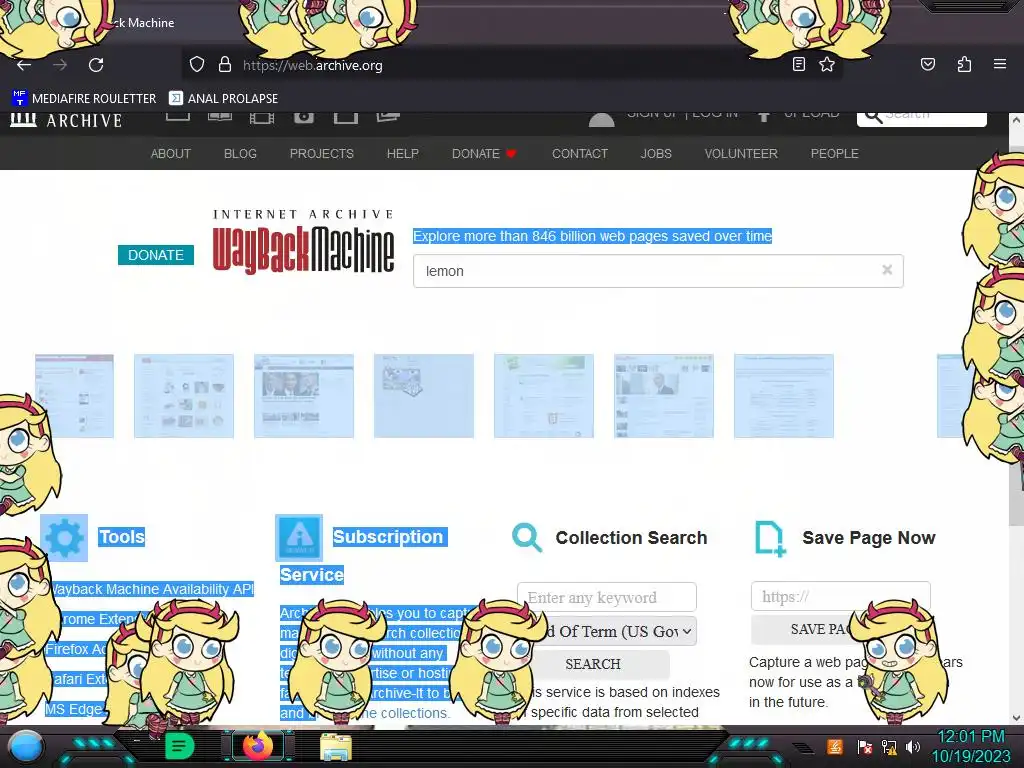Open the HELP menu item

click(x=402, y=153)
